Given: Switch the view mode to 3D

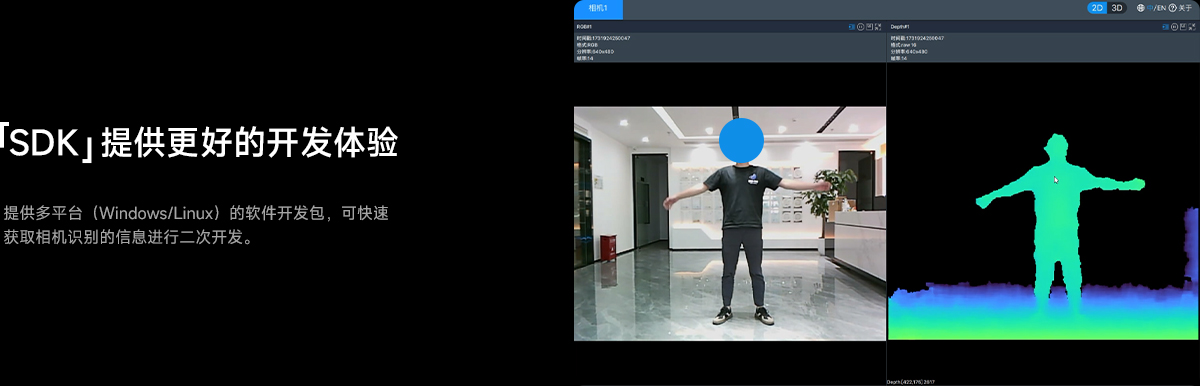Looking at the screenshot, I should (x=1117, y=8).
